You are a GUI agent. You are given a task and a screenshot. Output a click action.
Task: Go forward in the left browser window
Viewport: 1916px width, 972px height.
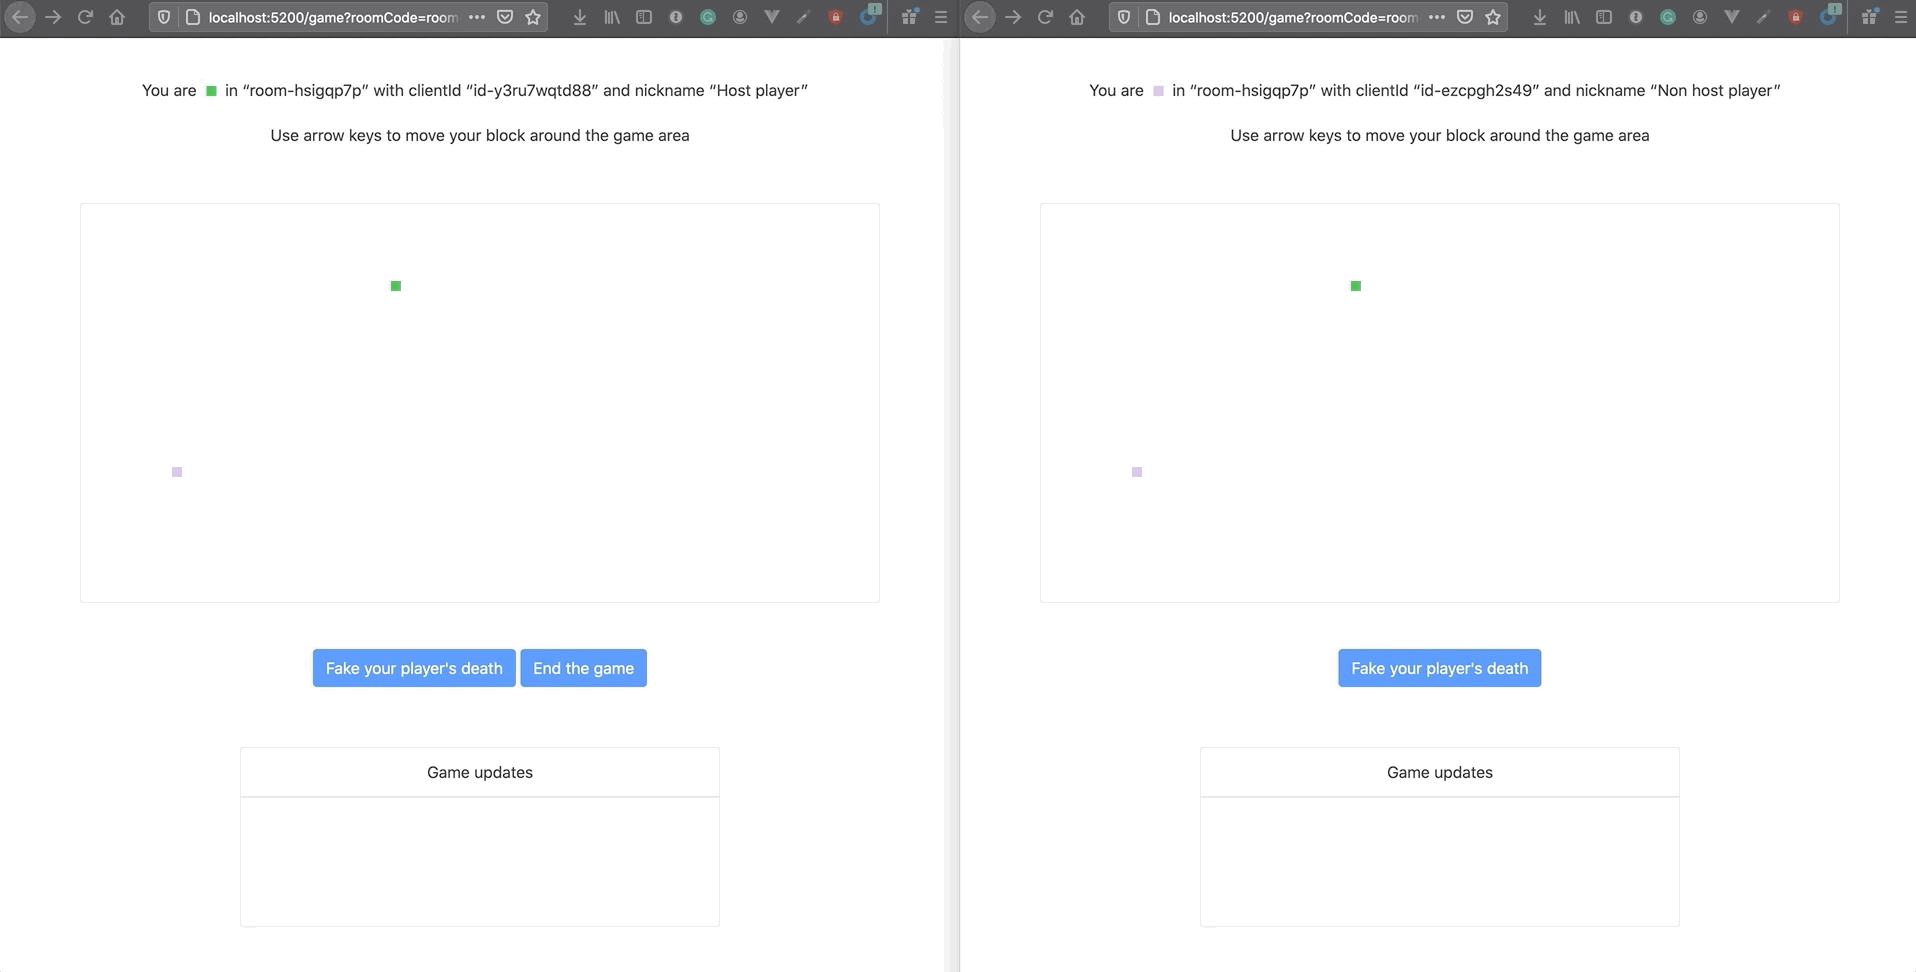[x=53, y=17]
